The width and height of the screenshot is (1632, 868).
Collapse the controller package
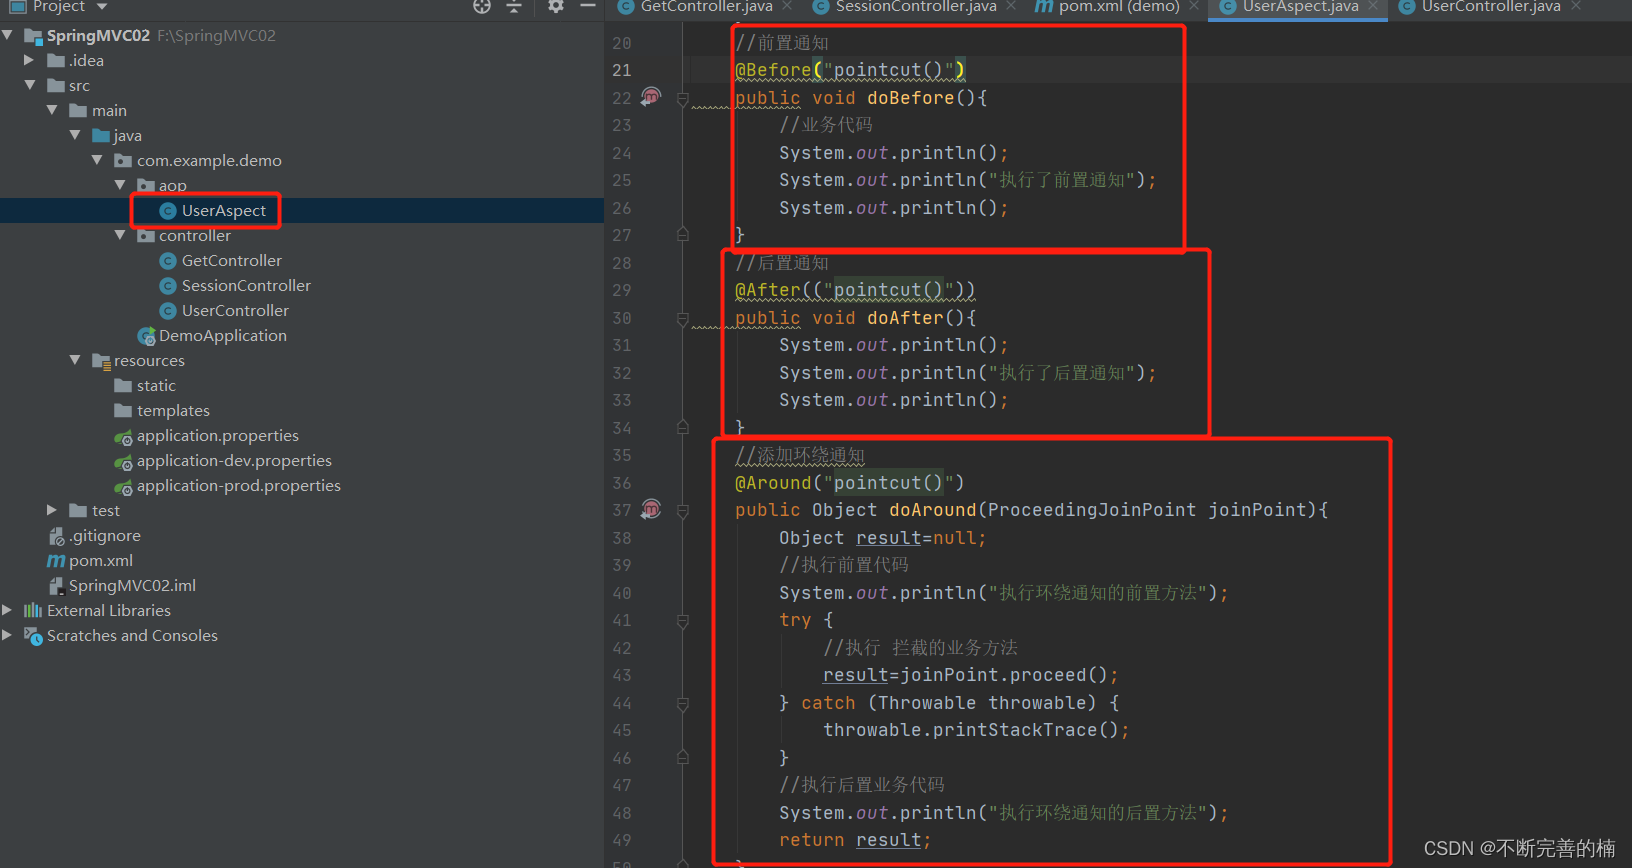121,235
